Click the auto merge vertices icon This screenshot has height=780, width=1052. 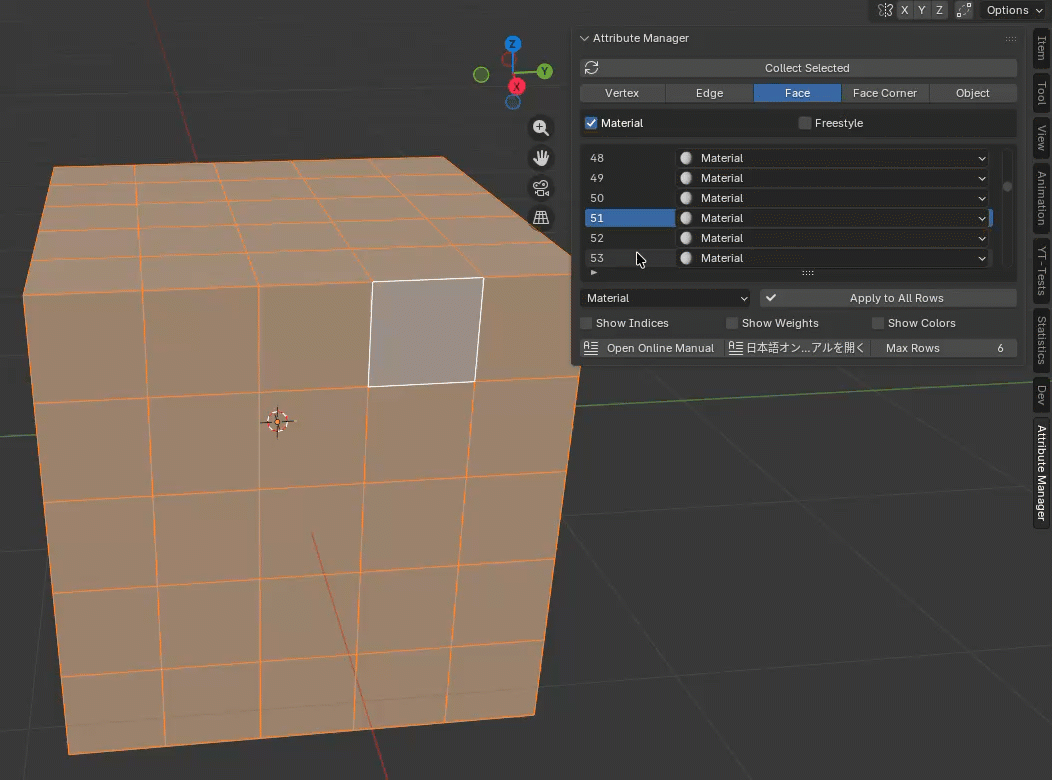[964, 10]
